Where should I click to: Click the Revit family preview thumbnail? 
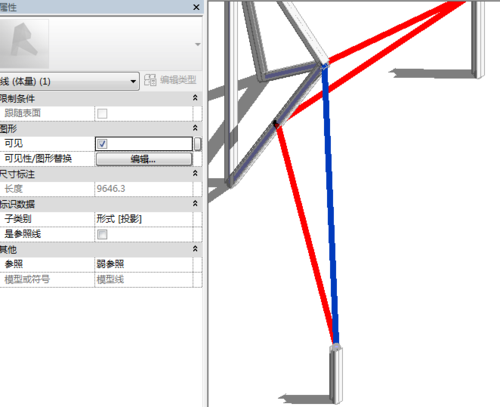(x=24, y=43)
